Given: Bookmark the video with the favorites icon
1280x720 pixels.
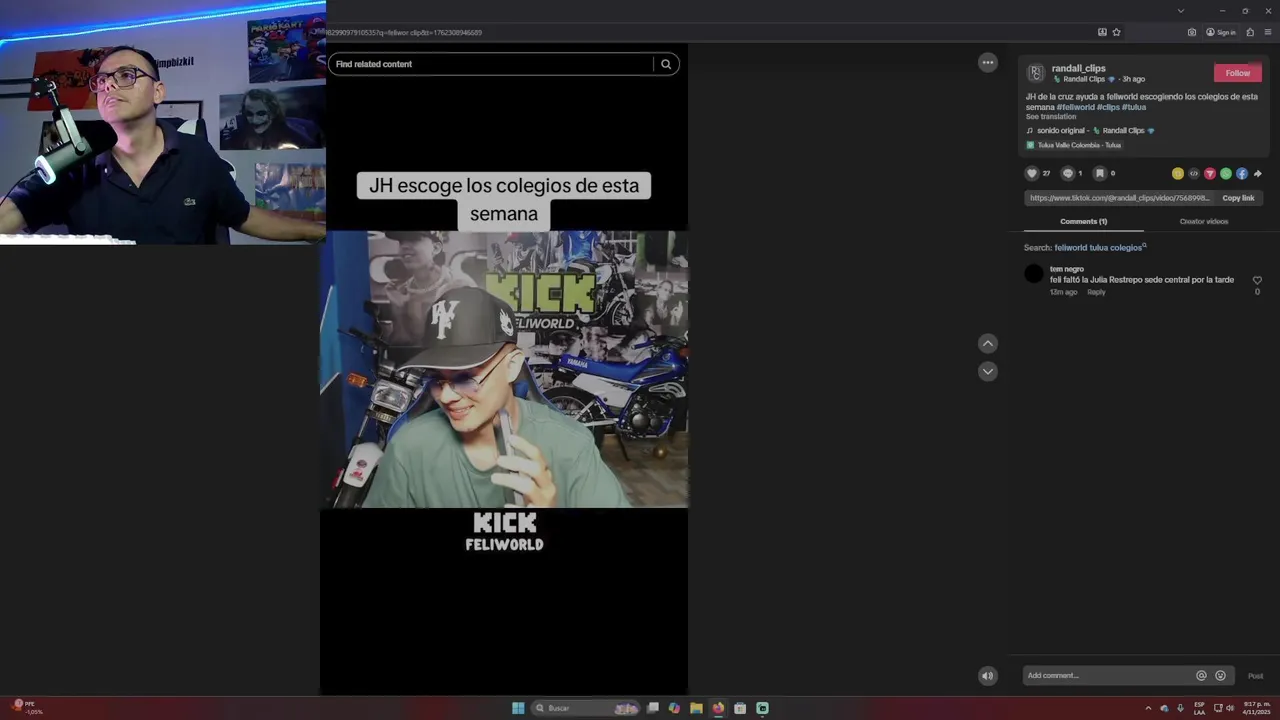Looking at the screenshot, I should pos(1099,173).
